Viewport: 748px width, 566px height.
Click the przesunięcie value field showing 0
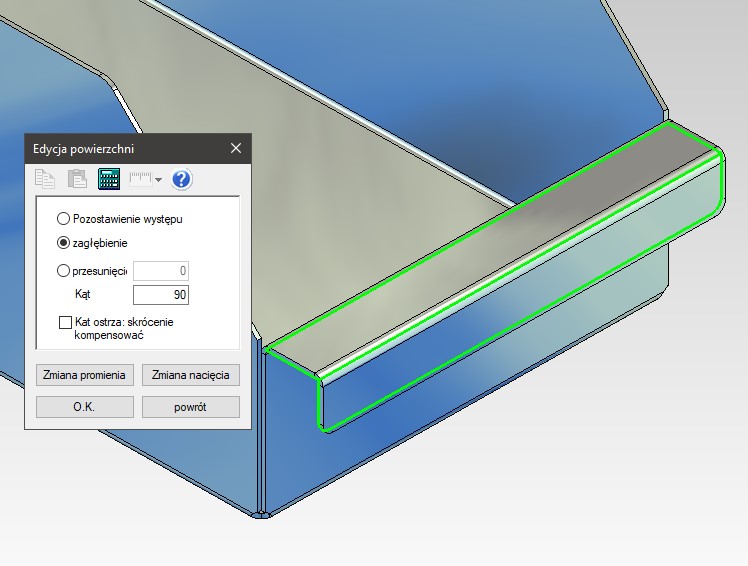click(x=161, y=271)
